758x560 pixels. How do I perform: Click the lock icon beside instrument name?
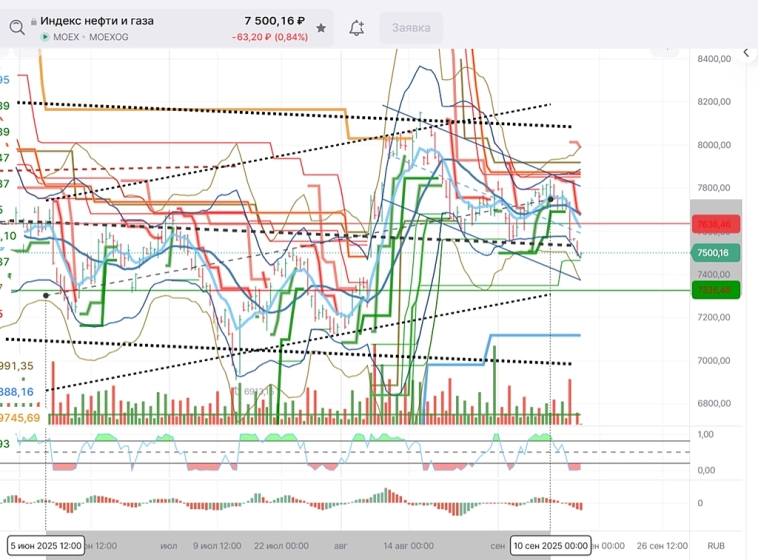tap(33, 20)
